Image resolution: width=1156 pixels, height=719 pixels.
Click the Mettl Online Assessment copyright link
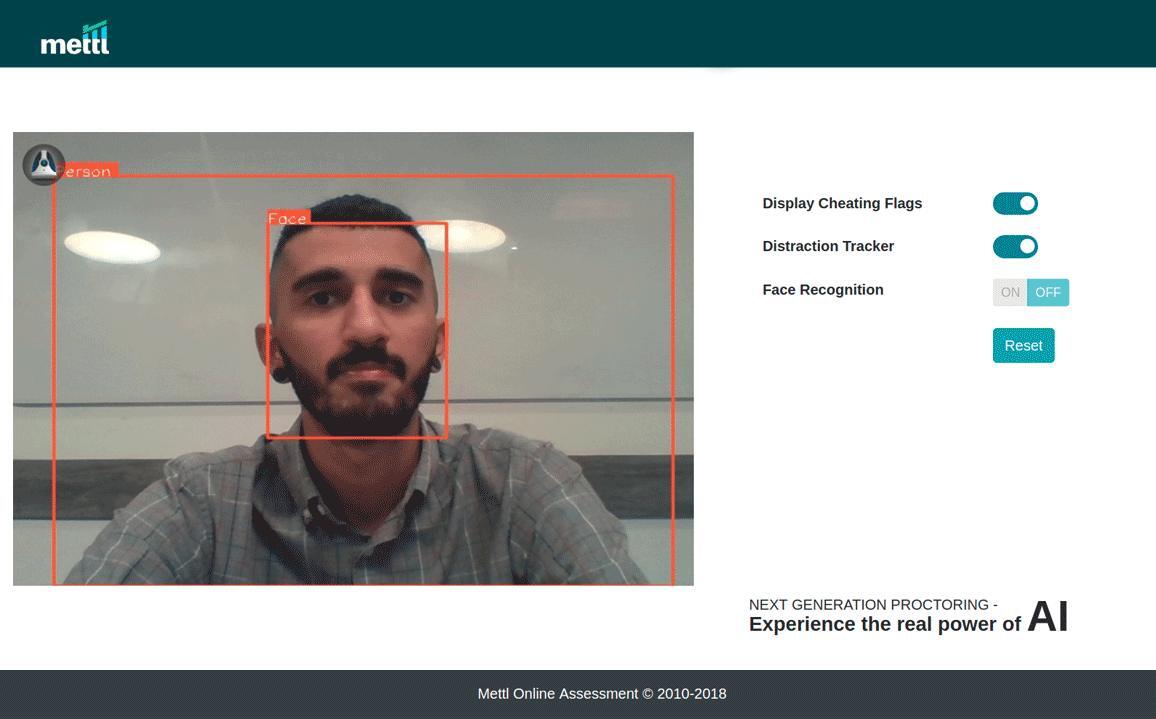coord(602,693)
